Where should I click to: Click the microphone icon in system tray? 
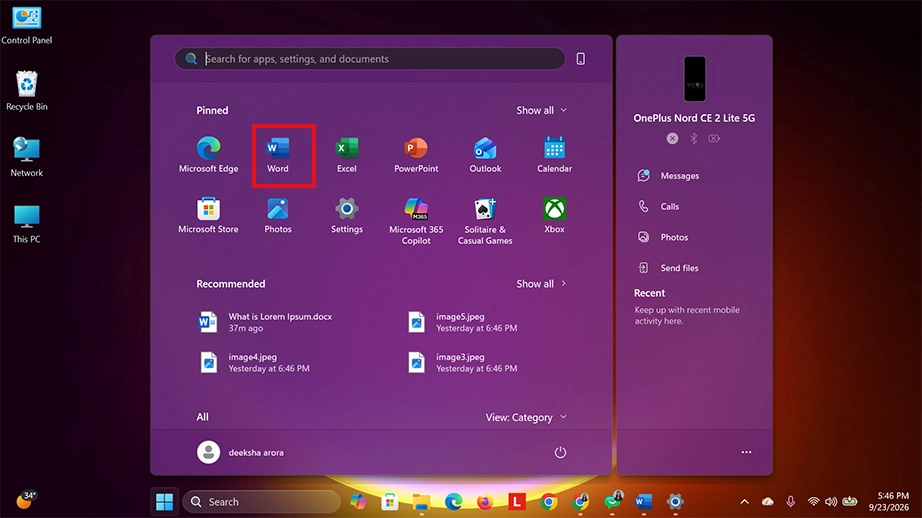coord(790,502)
